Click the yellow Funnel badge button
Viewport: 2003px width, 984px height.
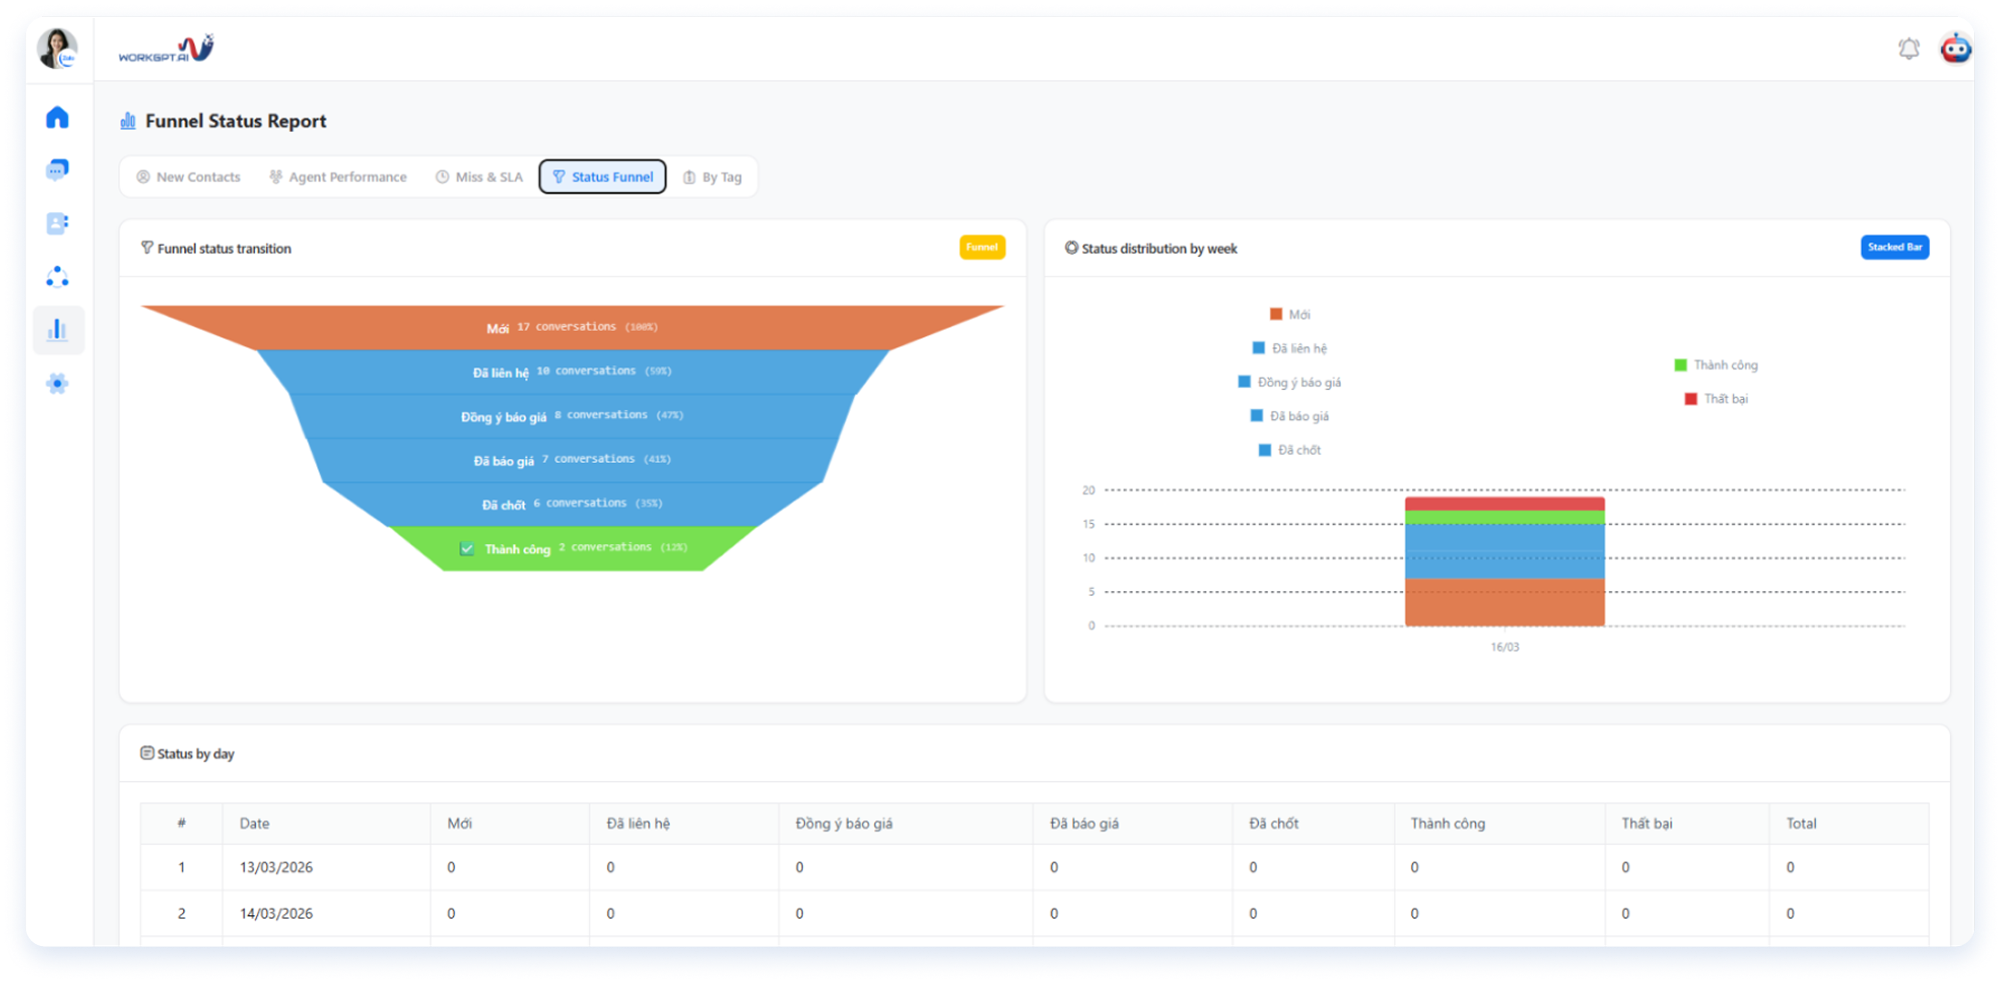click(982, 247)
